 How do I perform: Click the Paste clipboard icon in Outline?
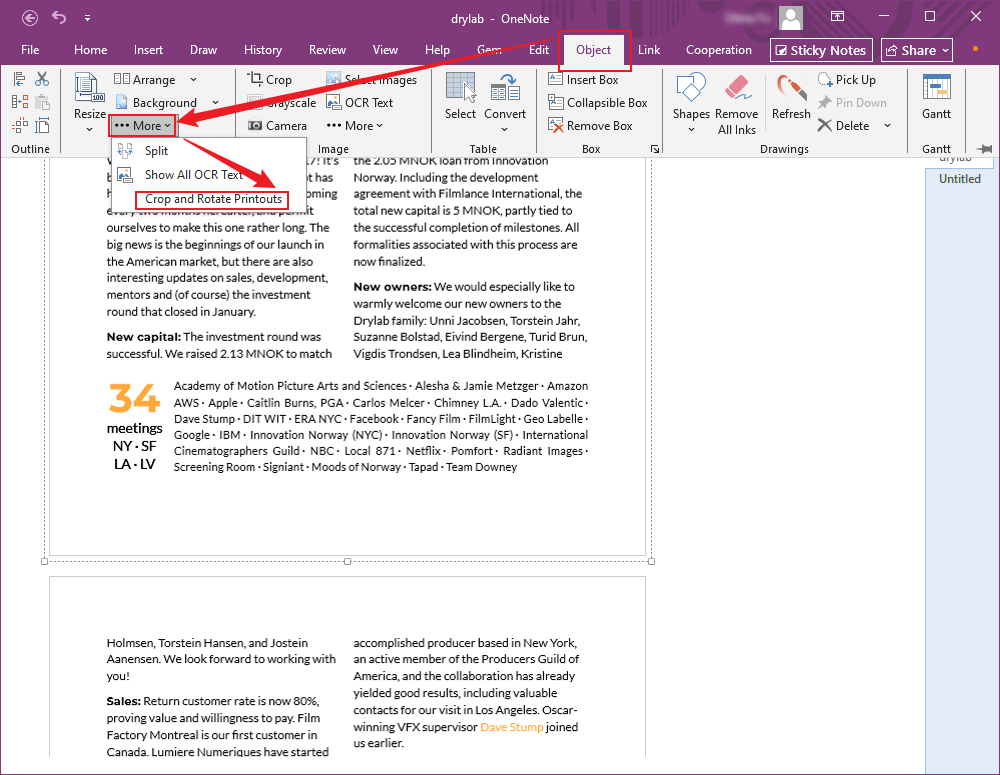pos(42,102)
